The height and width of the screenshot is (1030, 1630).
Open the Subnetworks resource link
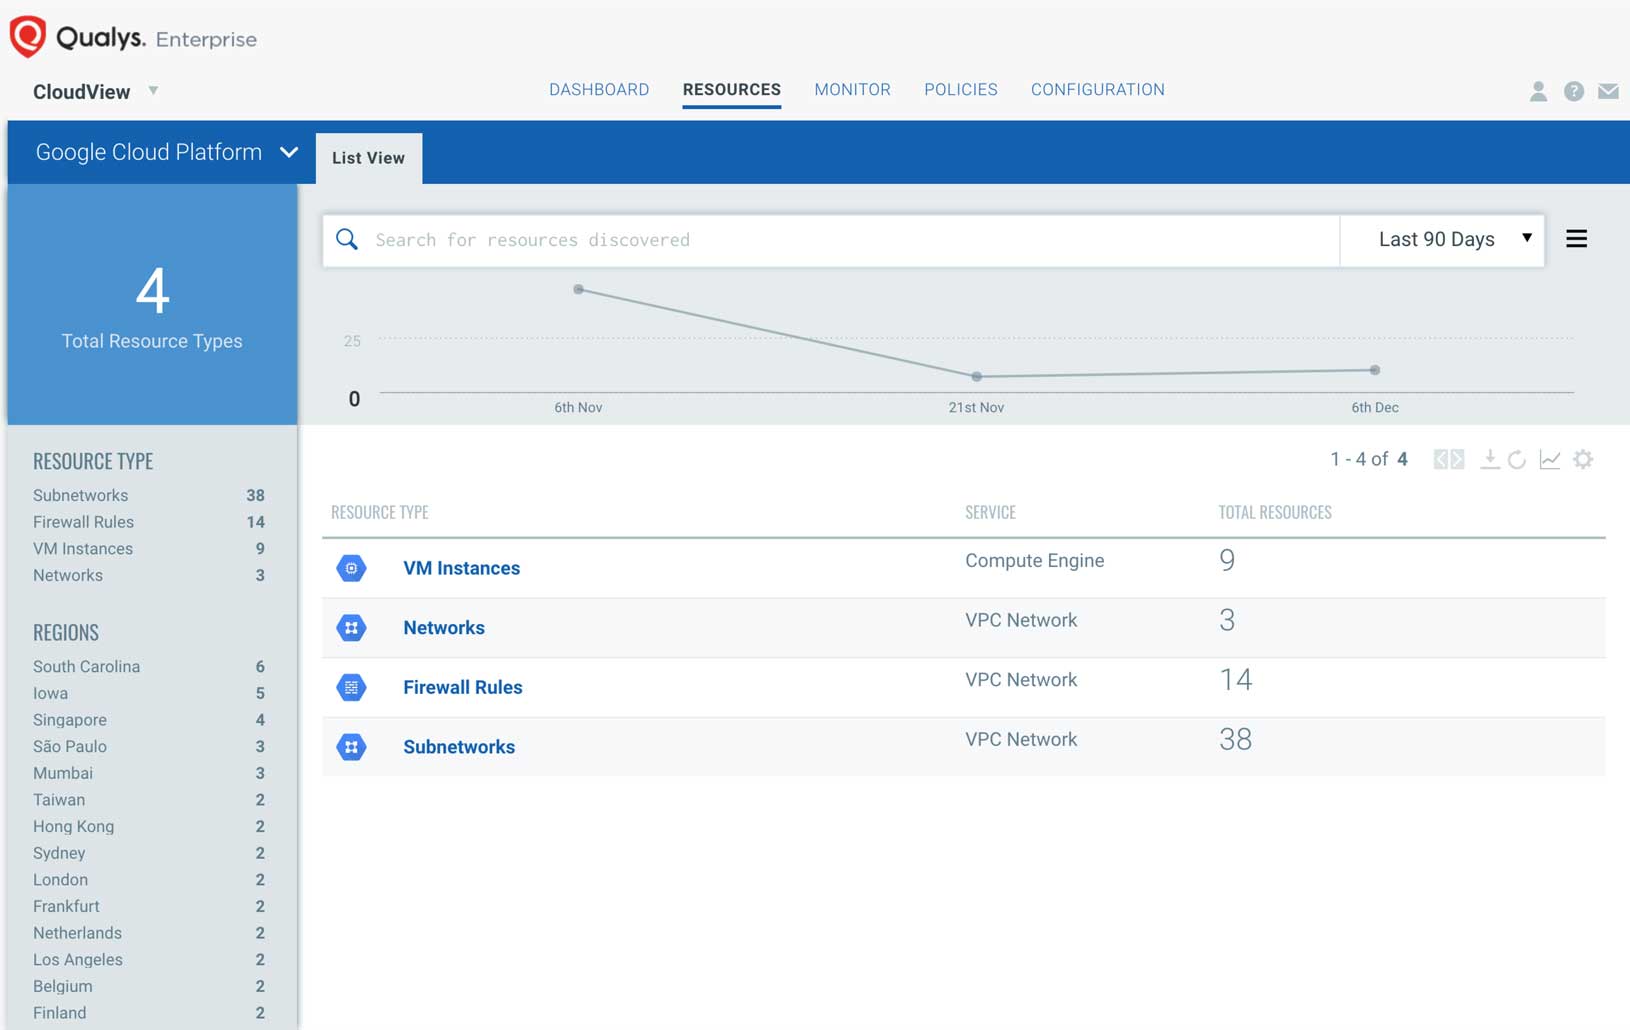click(x=459, y=746)
